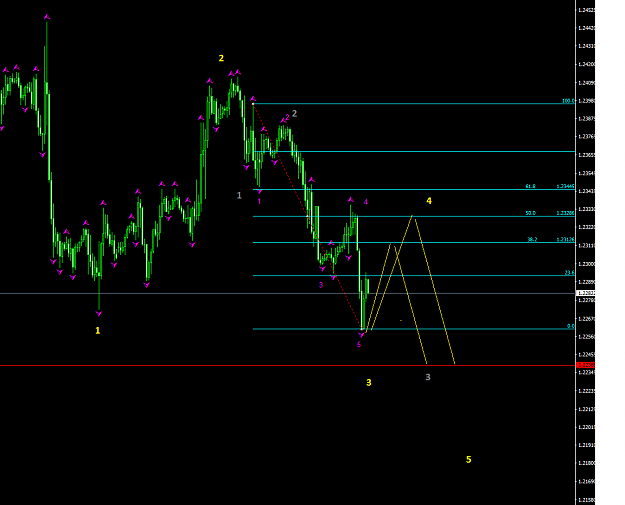Select the yellow projection peak touching the 50.0 level

413,216
